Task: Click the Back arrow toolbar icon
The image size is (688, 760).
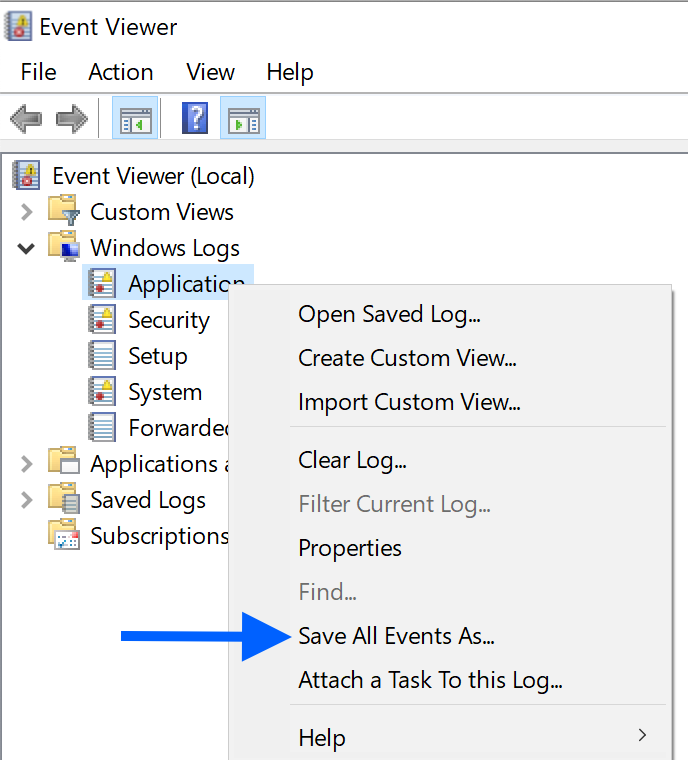Action: (26, 121)
